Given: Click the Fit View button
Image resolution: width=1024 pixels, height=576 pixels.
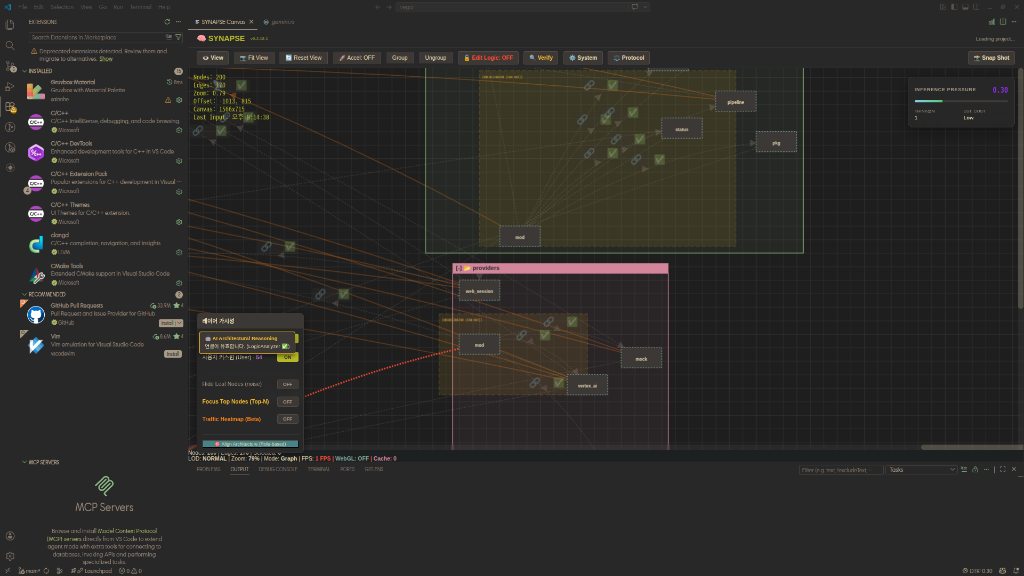Looking at the screenshot, I should (x=253, y=57).
